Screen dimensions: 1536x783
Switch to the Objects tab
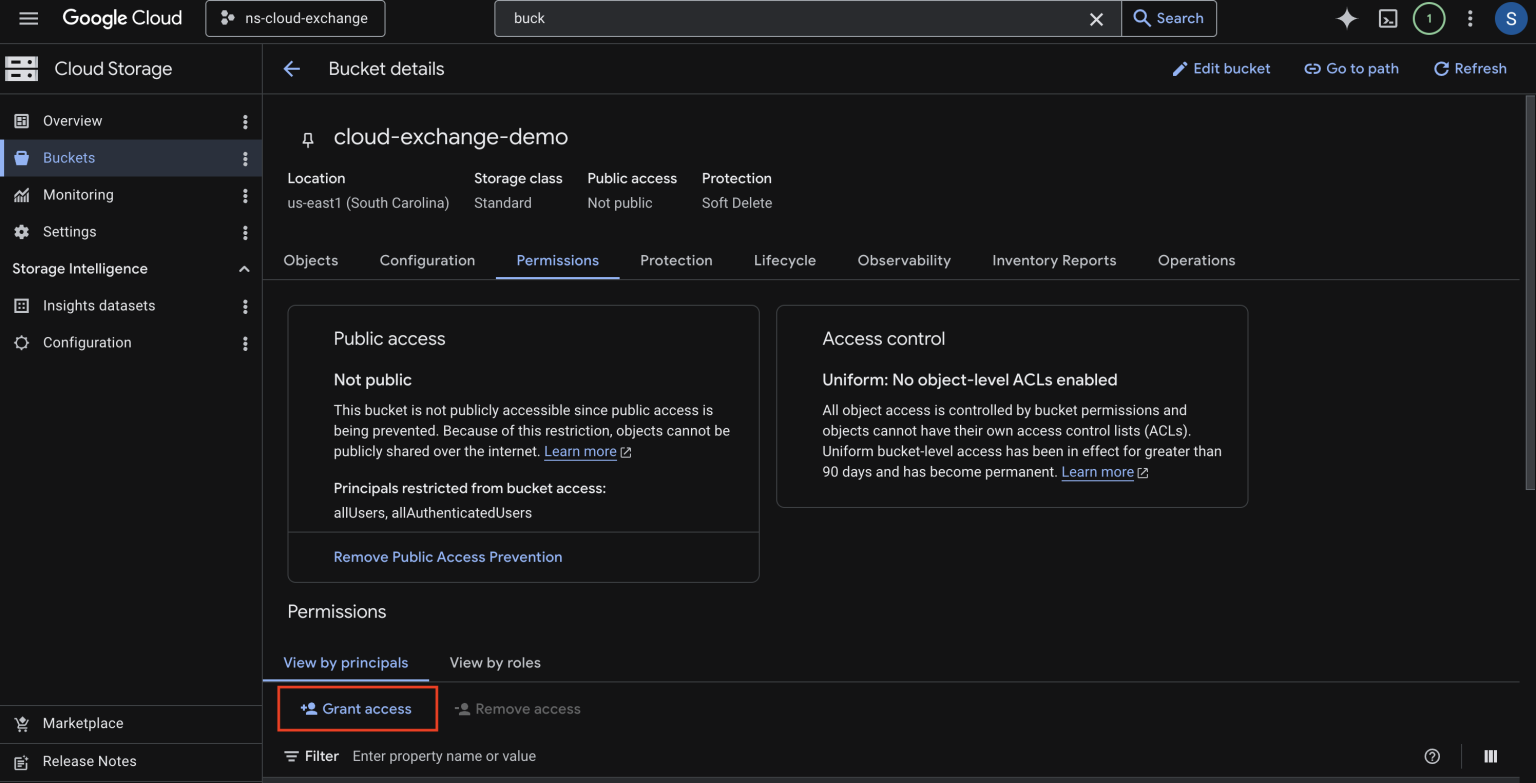(311, 260)
